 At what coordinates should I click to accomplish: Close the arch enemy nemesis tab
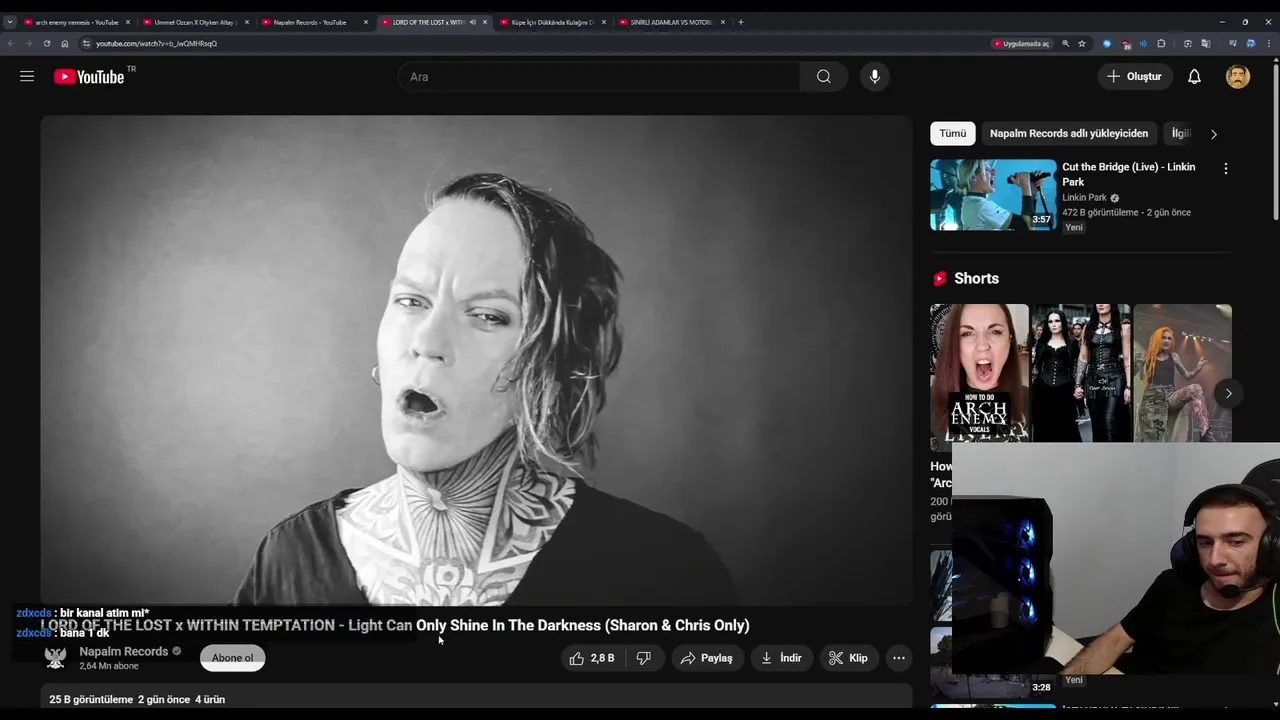(x=127, y=22)
